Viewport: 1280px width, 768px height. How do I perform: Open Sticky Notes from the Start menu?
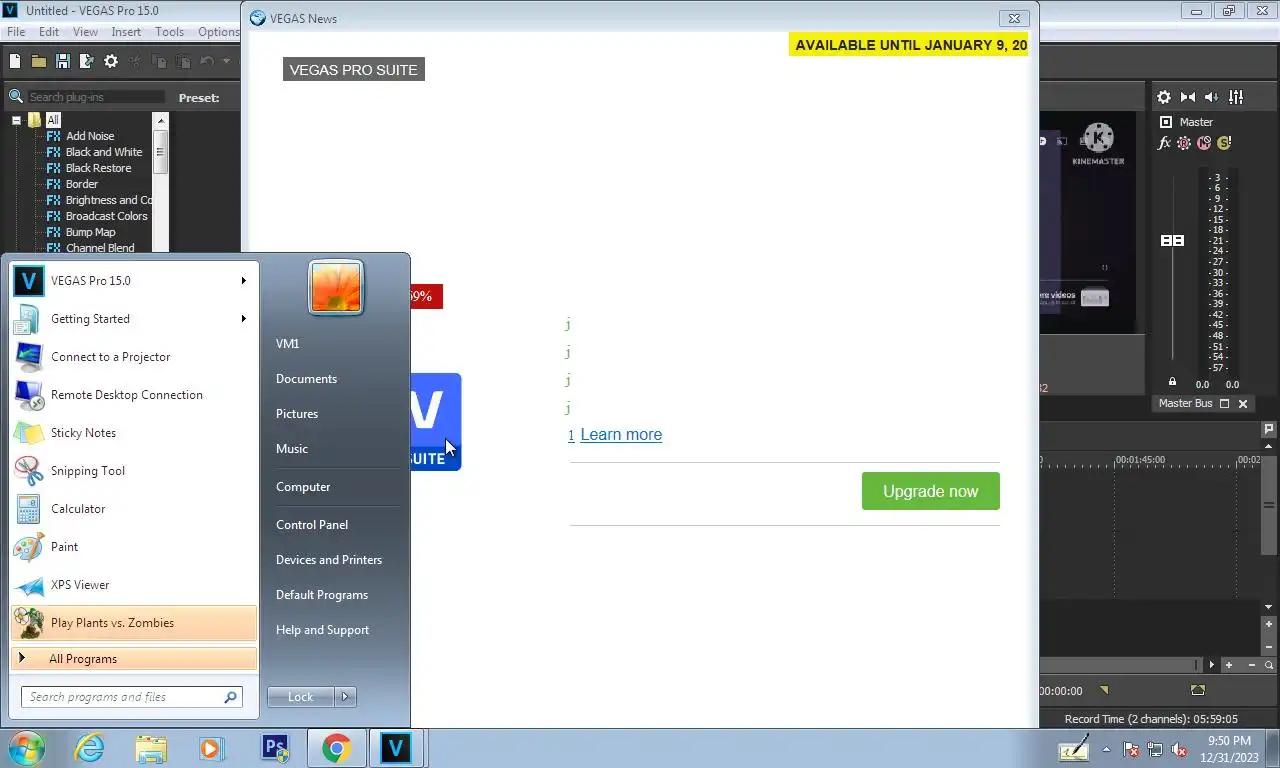pyautogui.click(x=134, y=433)
